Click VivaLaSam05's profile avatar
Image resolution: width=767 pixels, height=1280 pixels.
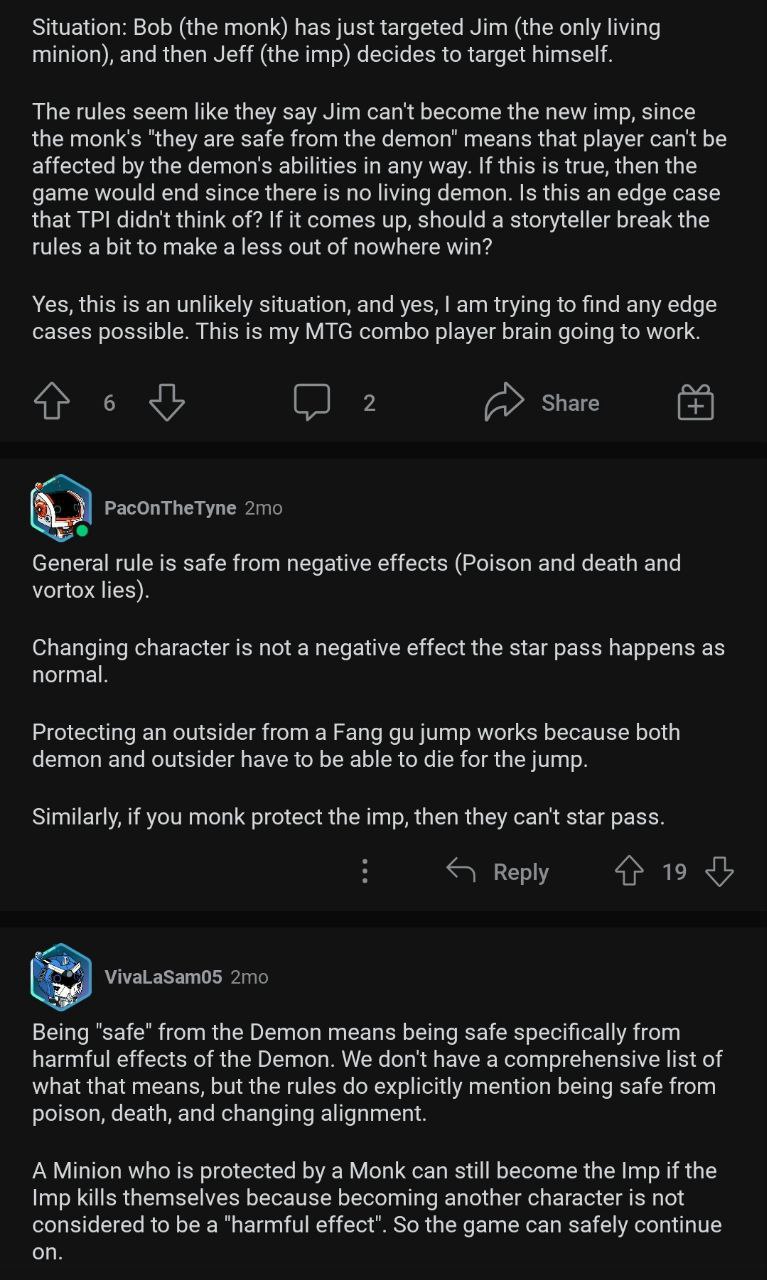[x=61, y=977]
